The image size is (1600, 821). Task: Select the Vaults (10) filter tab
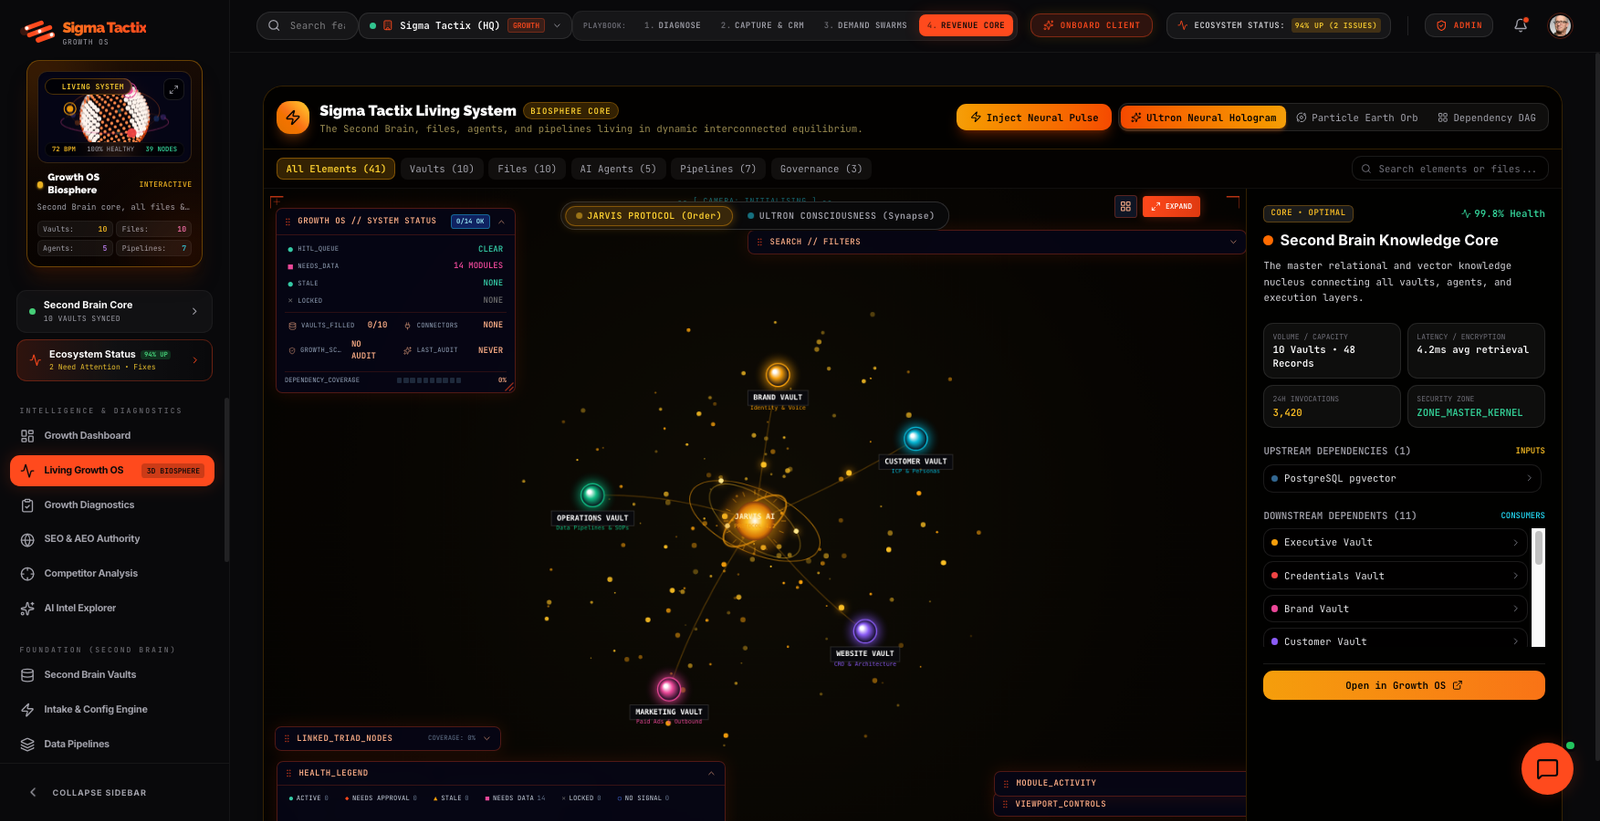pos(442,169)
